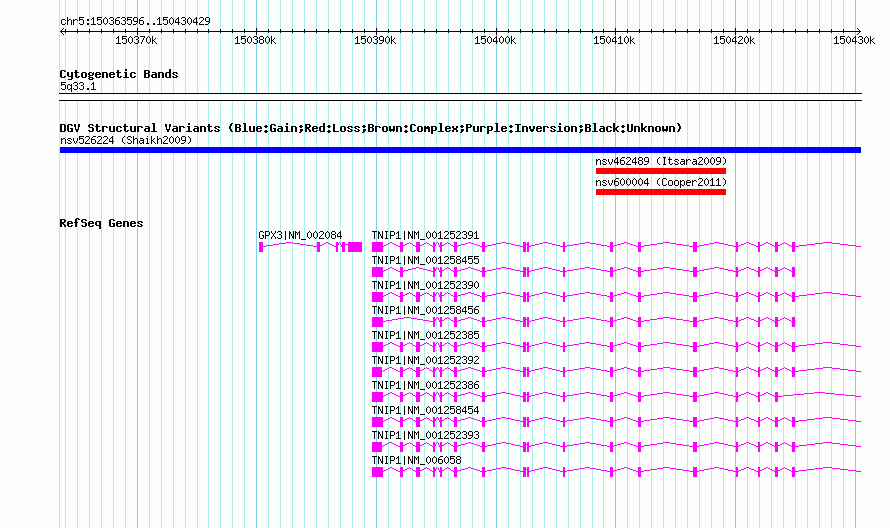Click the GPX3 gene's large last exon block
Image resolution: width=890 pixels, height=528 pixels.
pyautogui.click(x=355, y=247)
